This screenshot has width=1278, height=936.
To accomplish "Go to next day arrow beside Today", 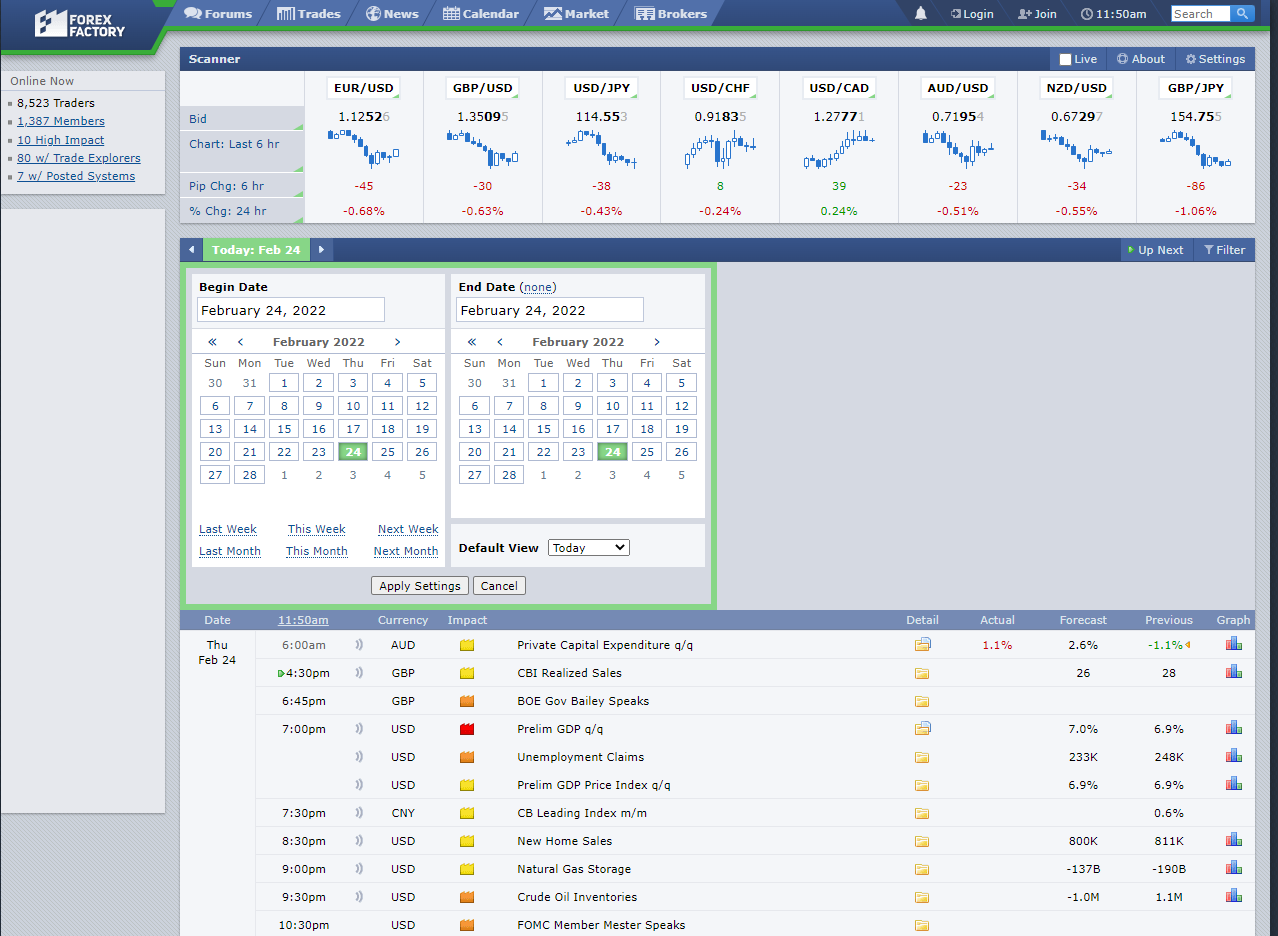I will (x=321, y=250).
